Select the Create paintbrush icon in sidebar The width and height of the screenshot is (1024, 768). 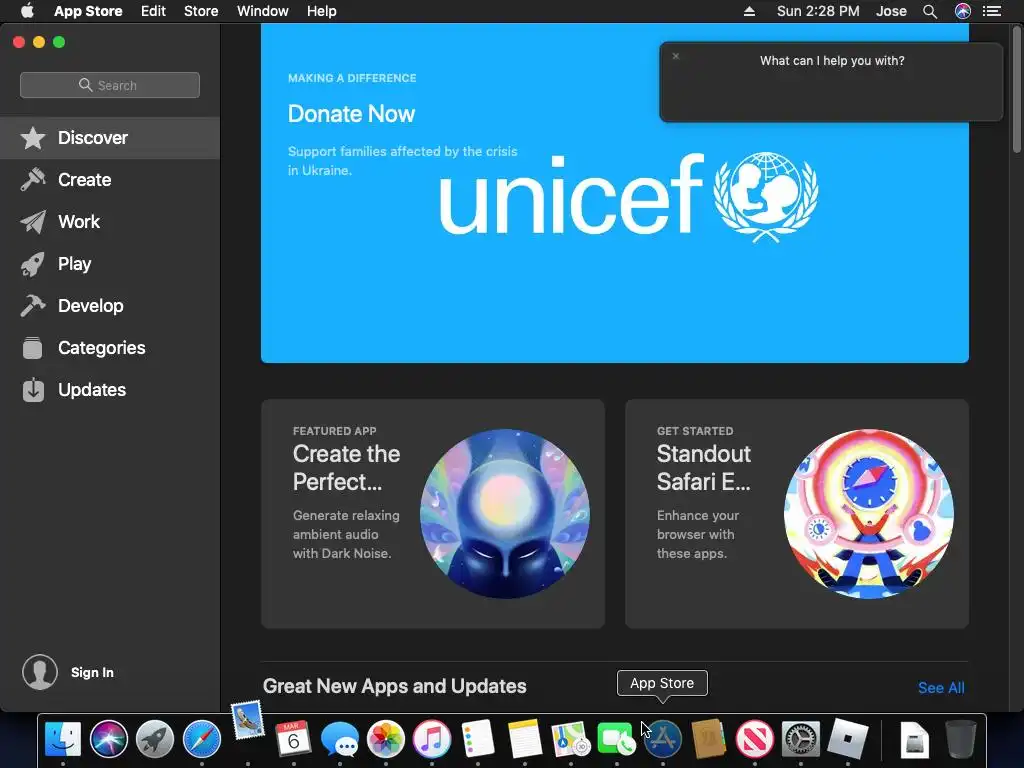33,180
